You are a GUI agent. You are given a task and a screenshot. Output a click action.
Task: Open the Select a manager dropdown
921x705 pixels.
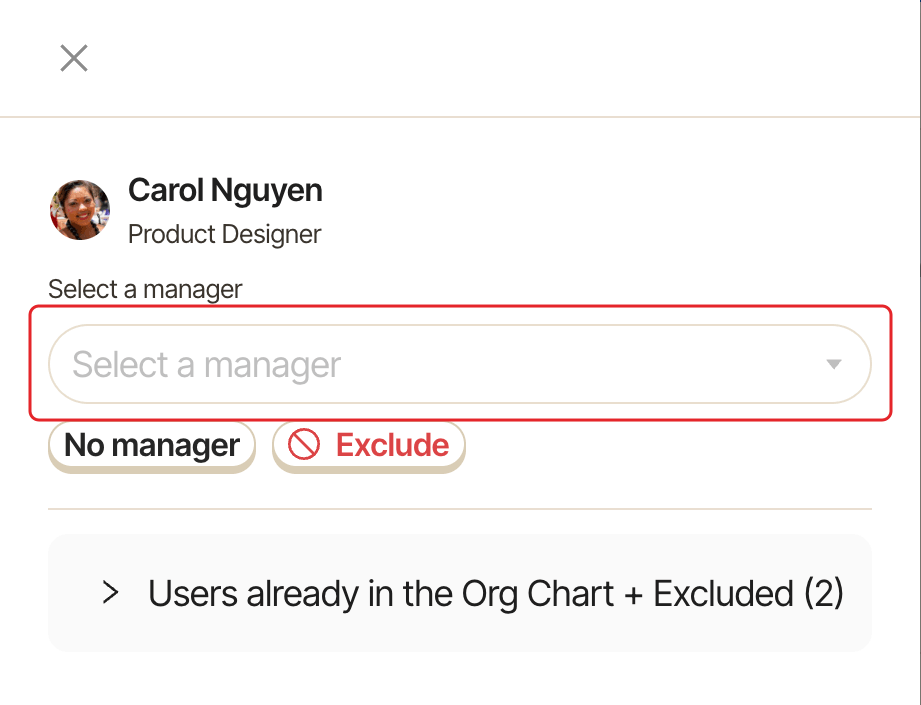click(460, 364)
